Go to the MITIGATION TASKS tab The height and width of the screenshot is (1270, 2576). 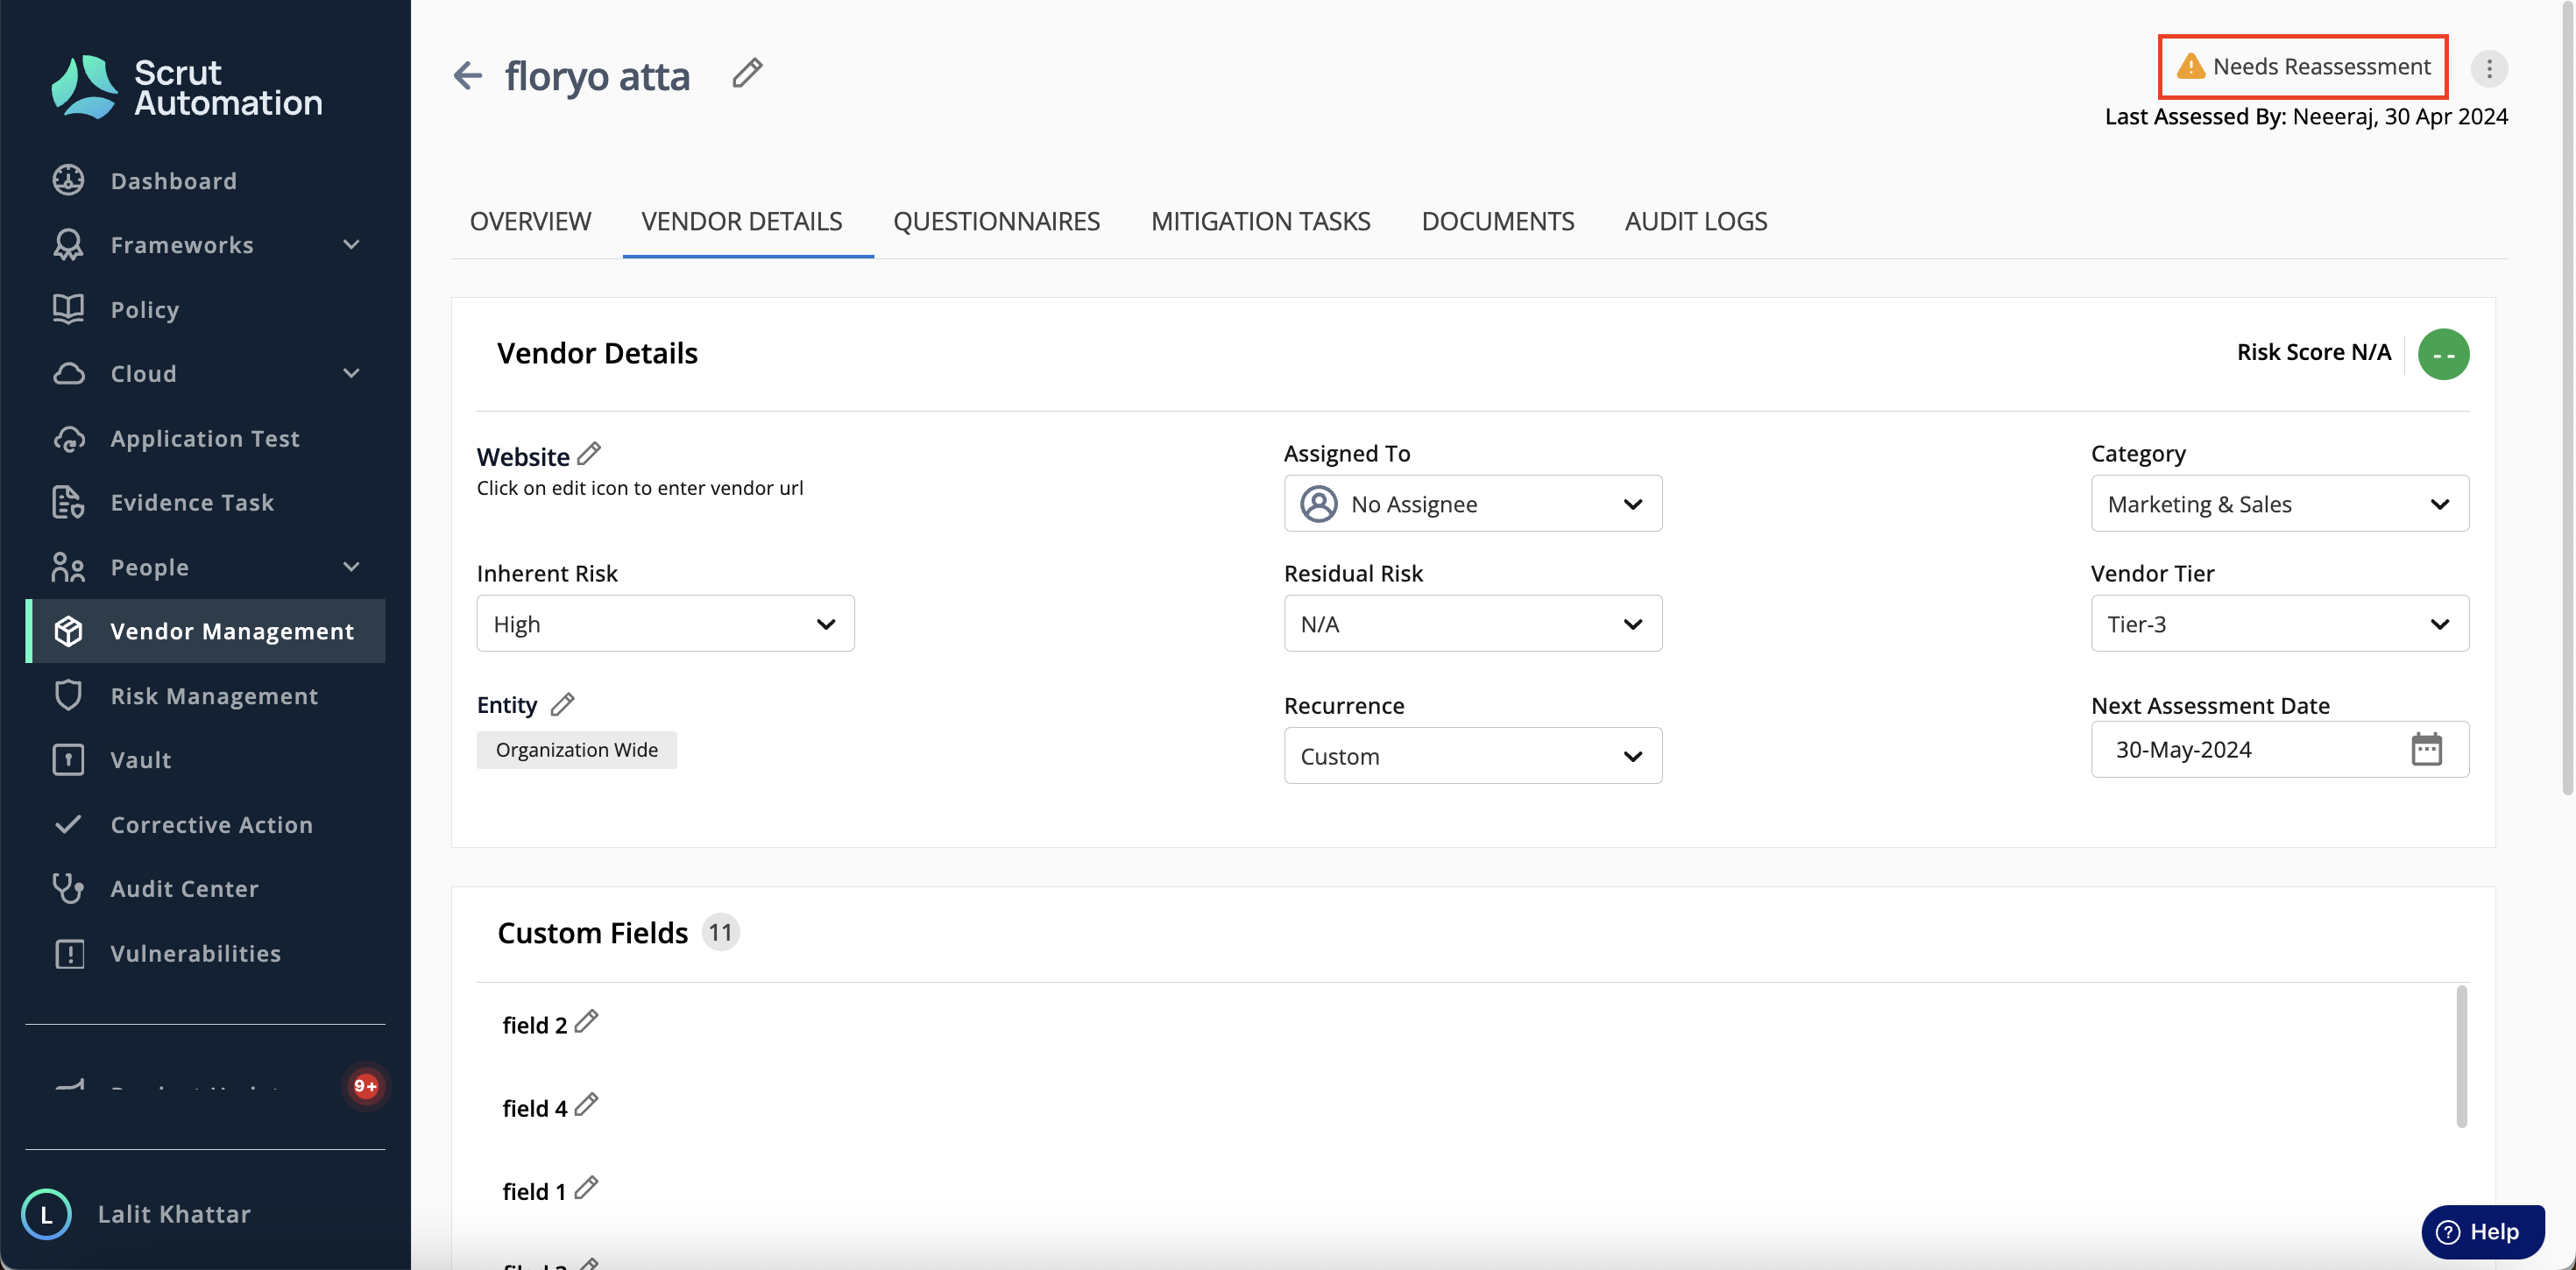tap(1260, 221)
